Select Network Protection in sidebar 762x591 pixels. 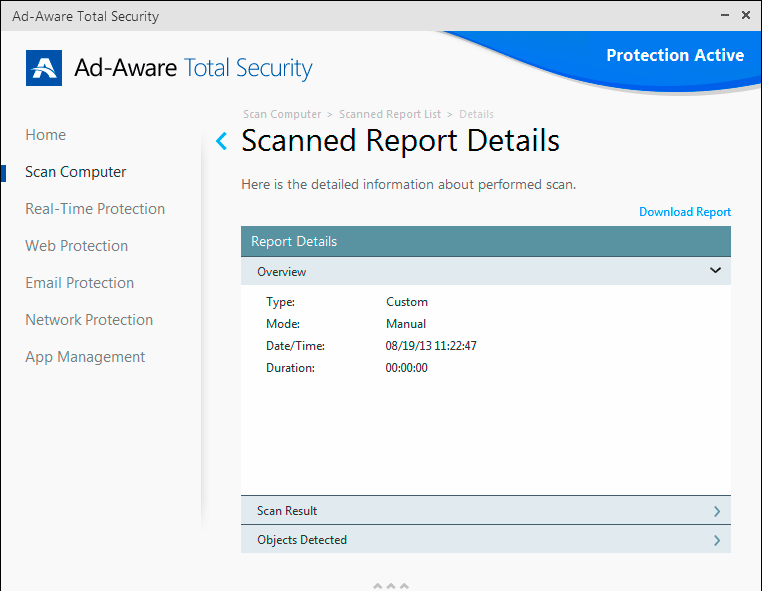pos(89,320)
